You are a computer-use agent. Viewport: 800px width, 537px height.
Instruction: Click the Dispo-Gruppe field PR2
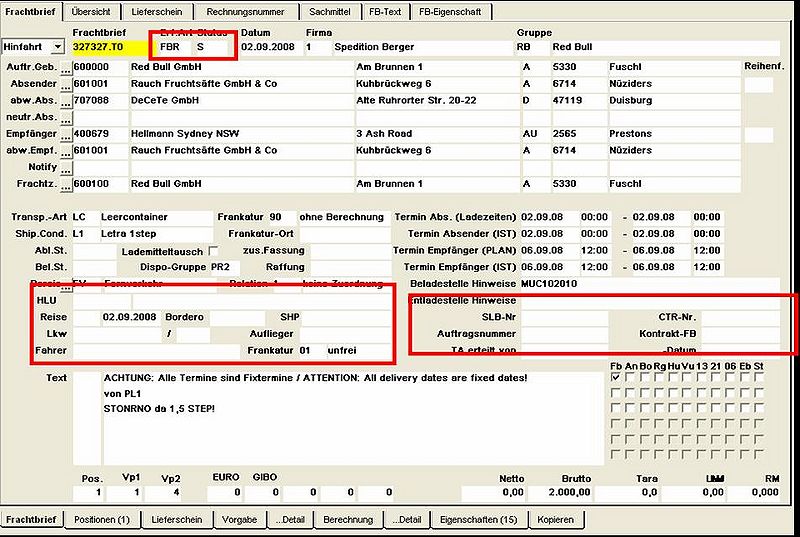pos(224,267)
